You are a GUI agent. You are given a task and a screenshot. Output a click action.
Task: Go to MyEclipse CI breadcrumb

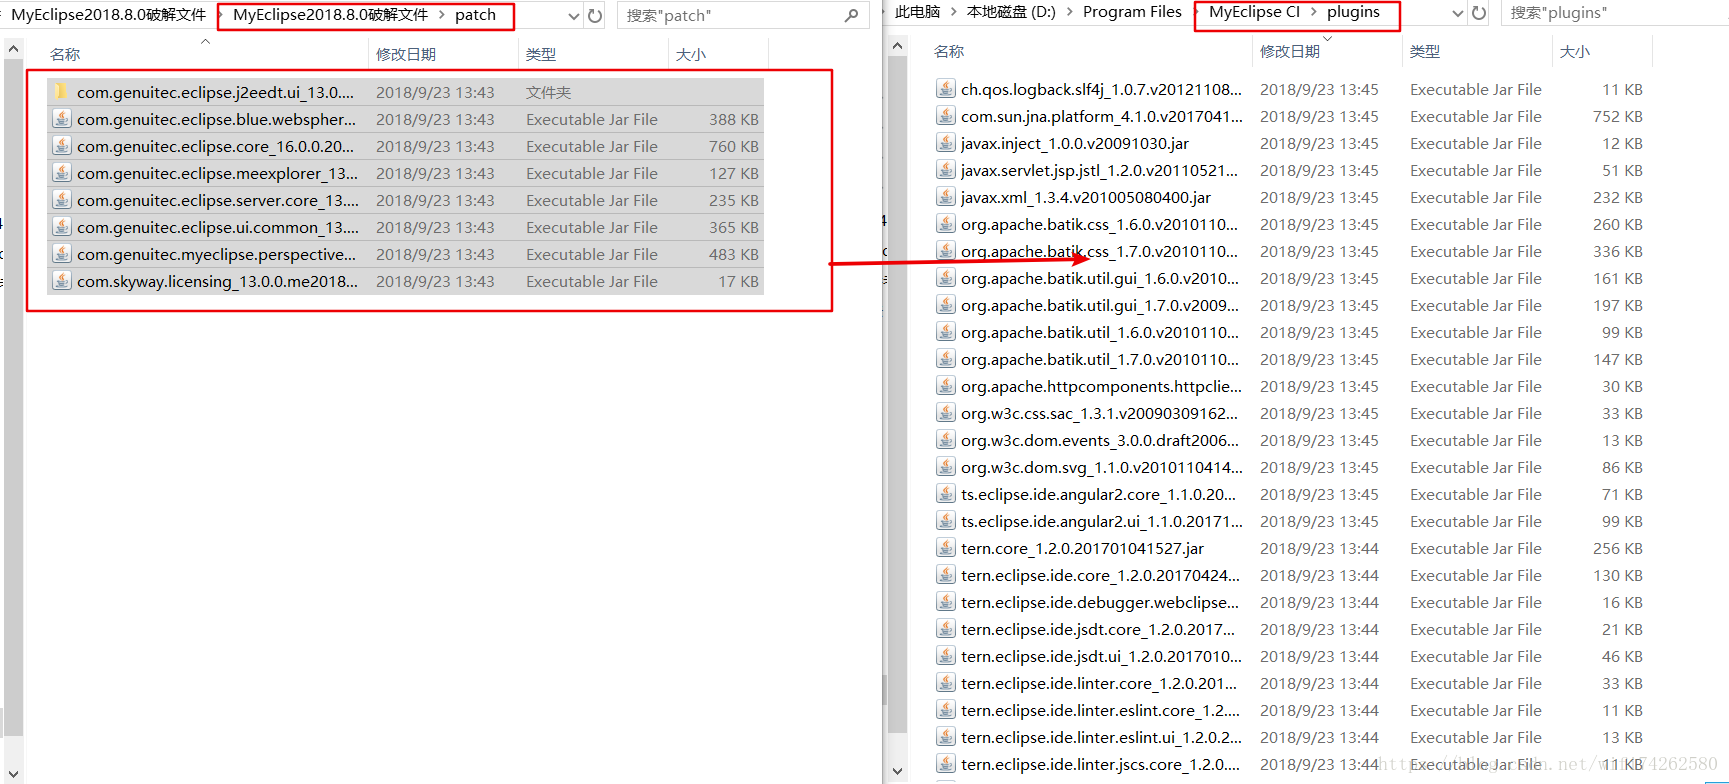click(1254, 12)
